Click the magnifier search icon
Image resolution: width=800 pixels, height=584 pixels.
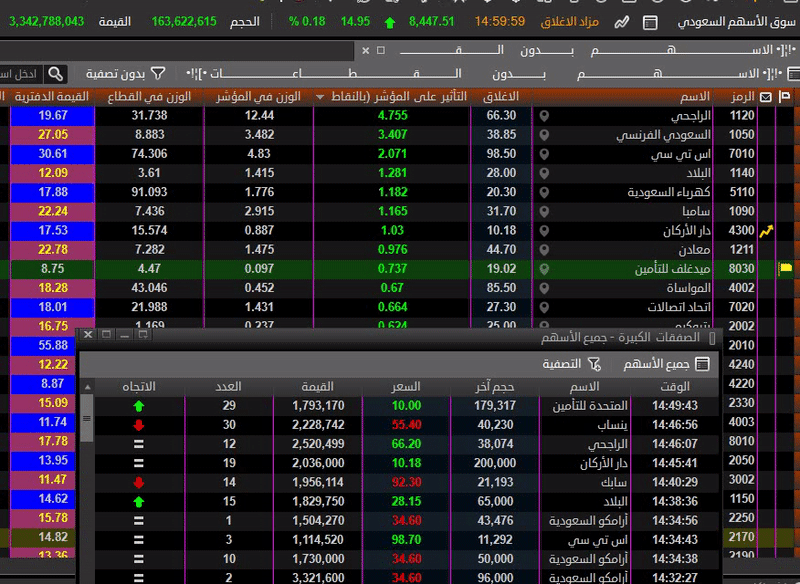pos(55,73)
